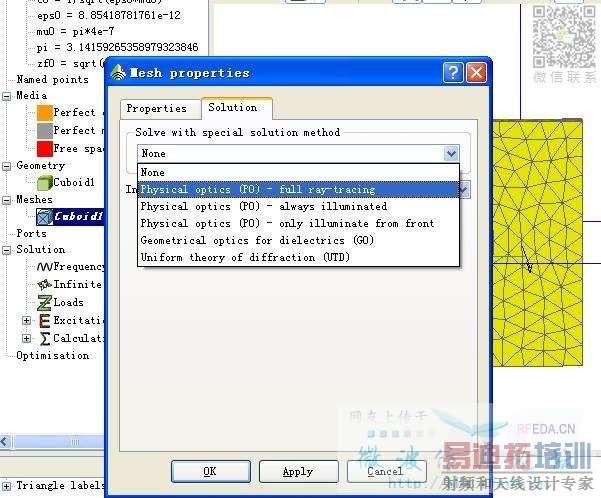Collapse the Solution tree node
The width and height of the screenshot is (601, 498).
[x=7, y=250]
